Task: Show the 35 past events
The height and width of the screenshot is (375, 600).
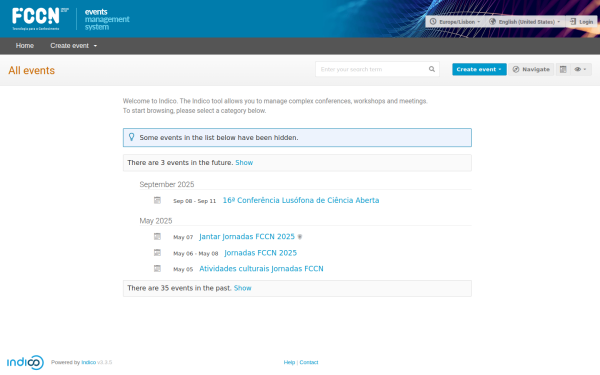Action: pos(243,288)
